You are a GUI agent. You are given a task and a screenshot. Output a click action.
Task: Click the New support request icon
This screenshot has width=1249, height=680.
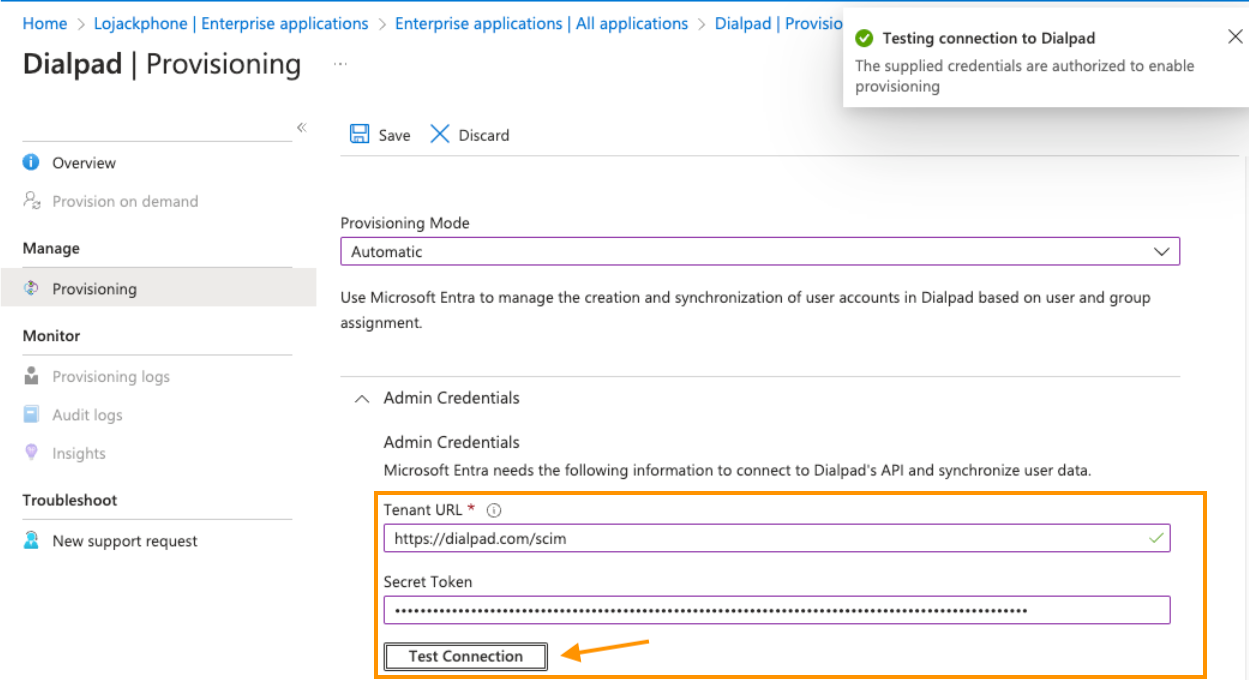point(31,540)
